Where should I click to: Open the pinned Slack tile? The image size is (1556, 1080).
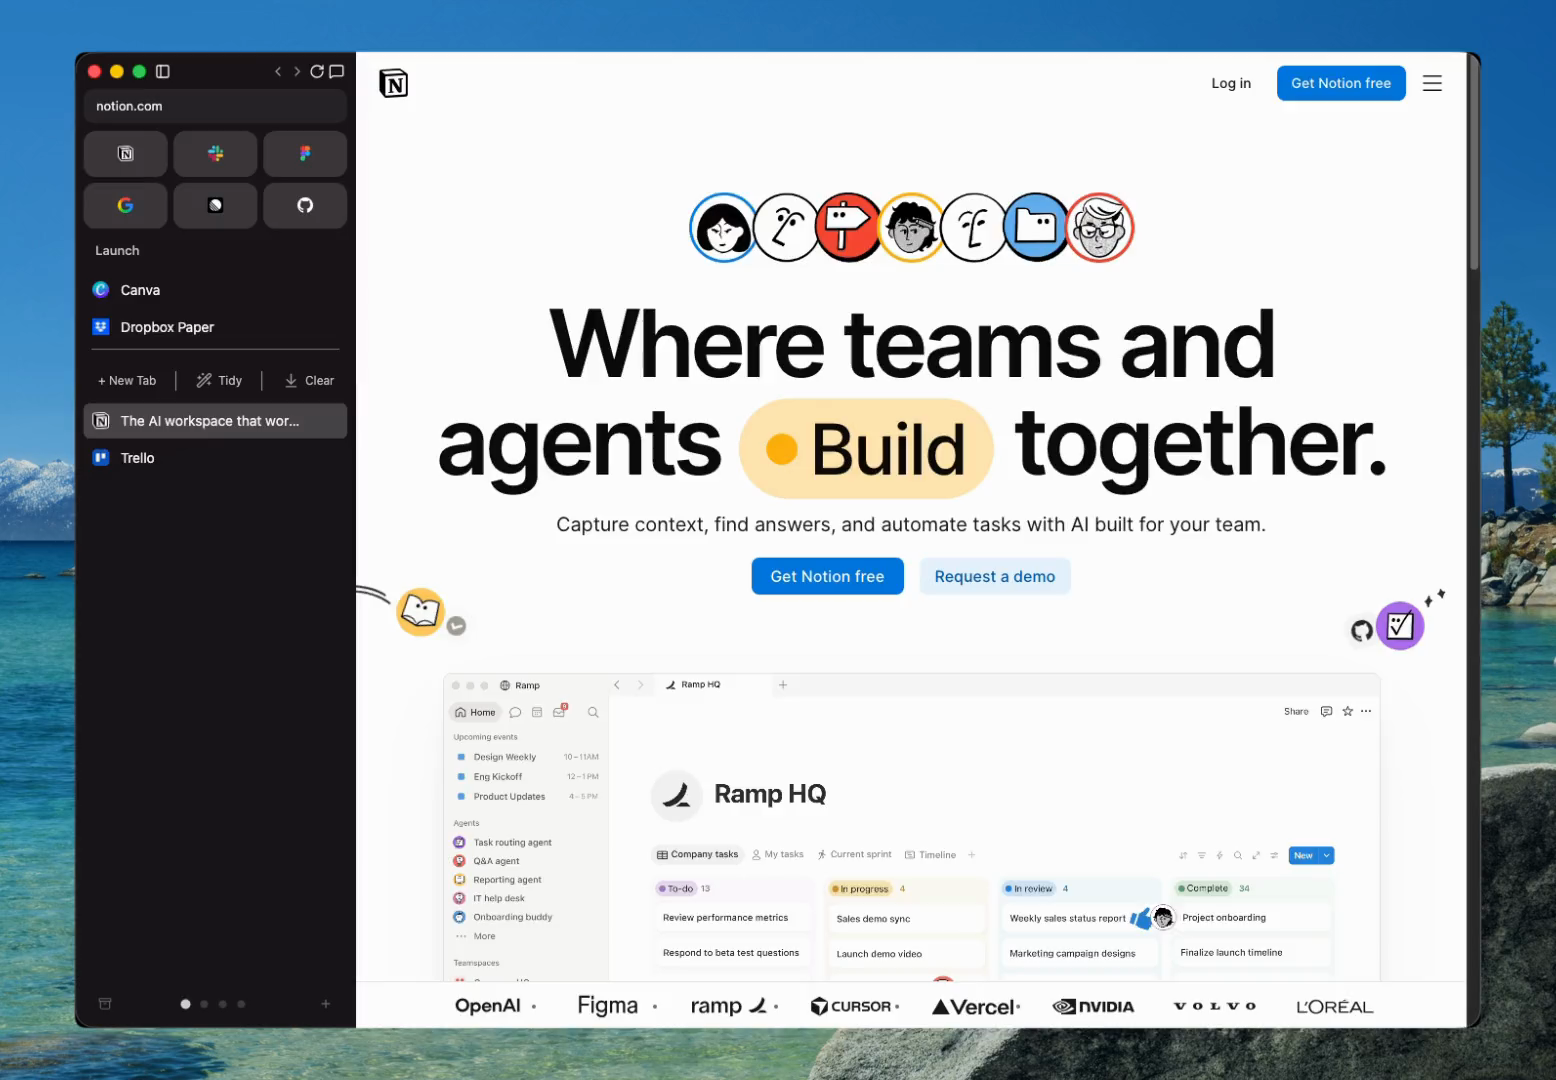pyautogui.click(x=215, y=154)
